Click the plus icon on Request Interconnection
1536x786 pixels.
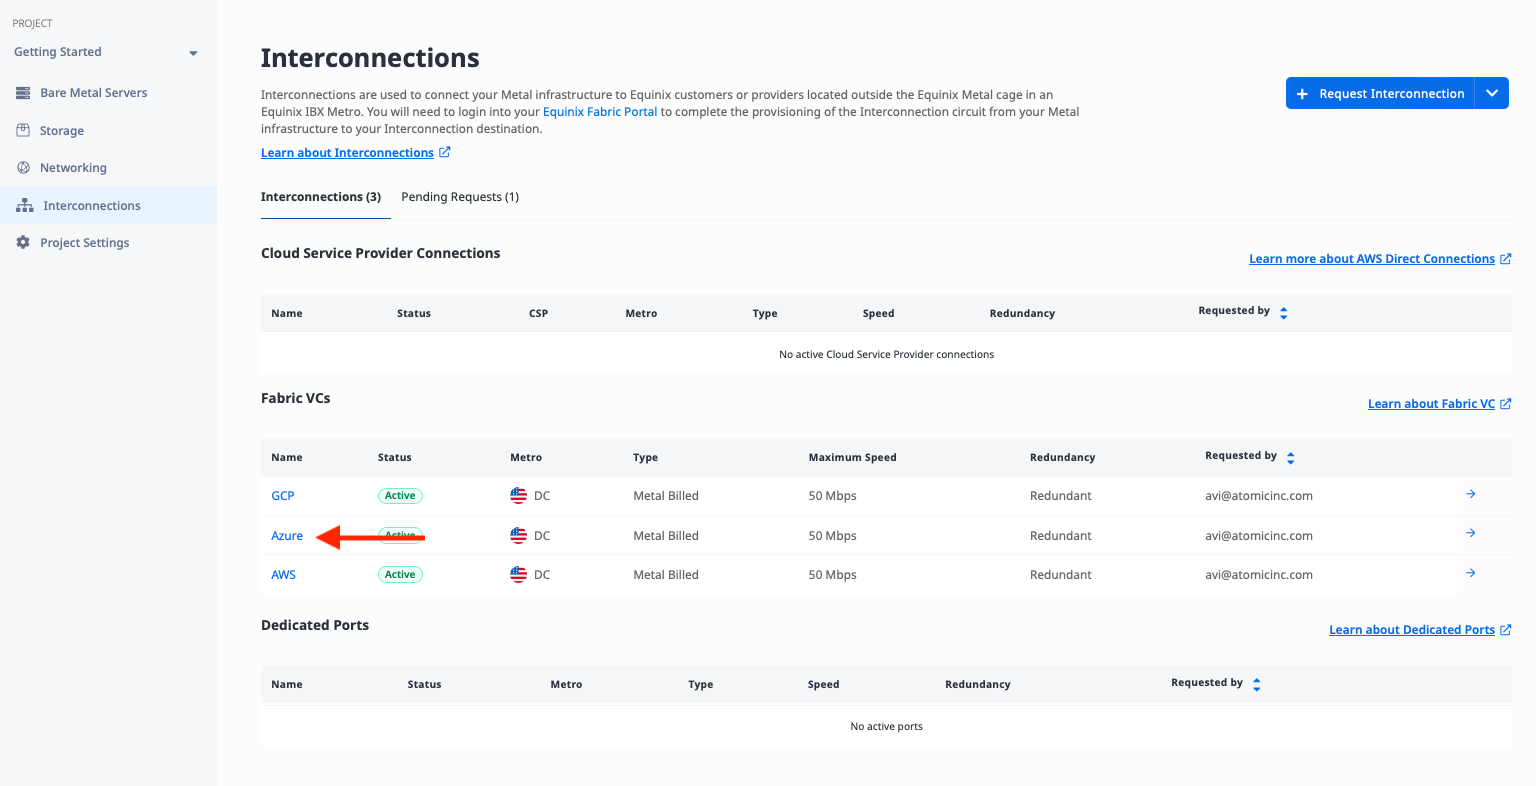[x=1302, y=94]
